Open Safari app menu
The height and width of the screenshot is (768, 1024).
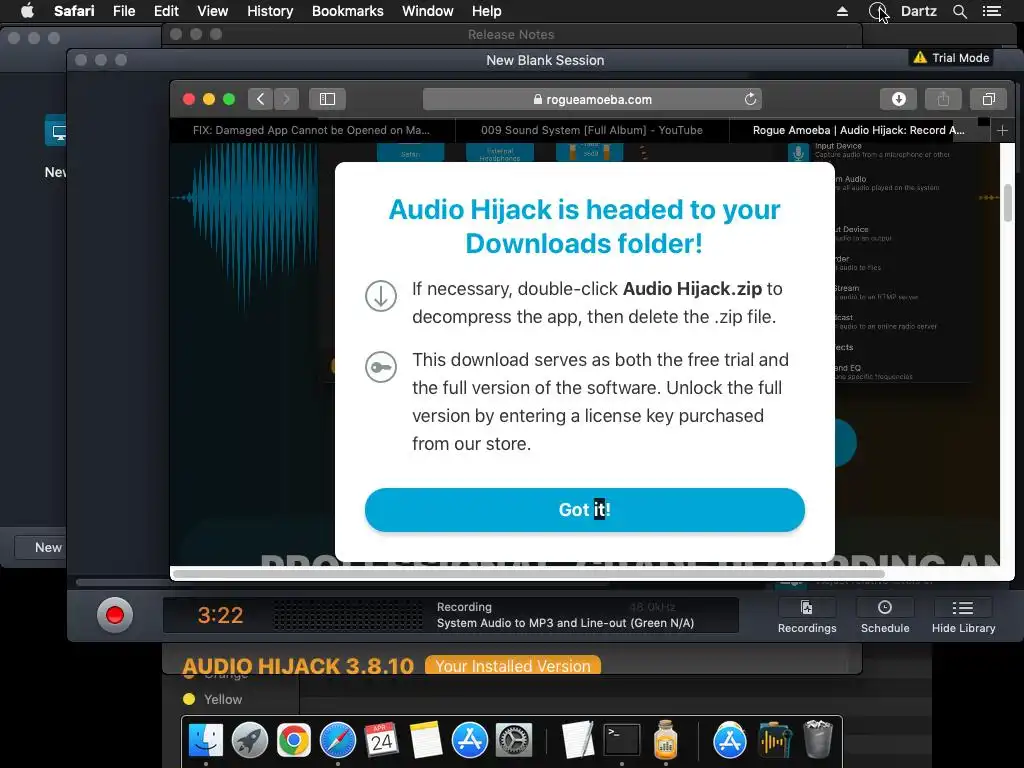click(74, 11)
